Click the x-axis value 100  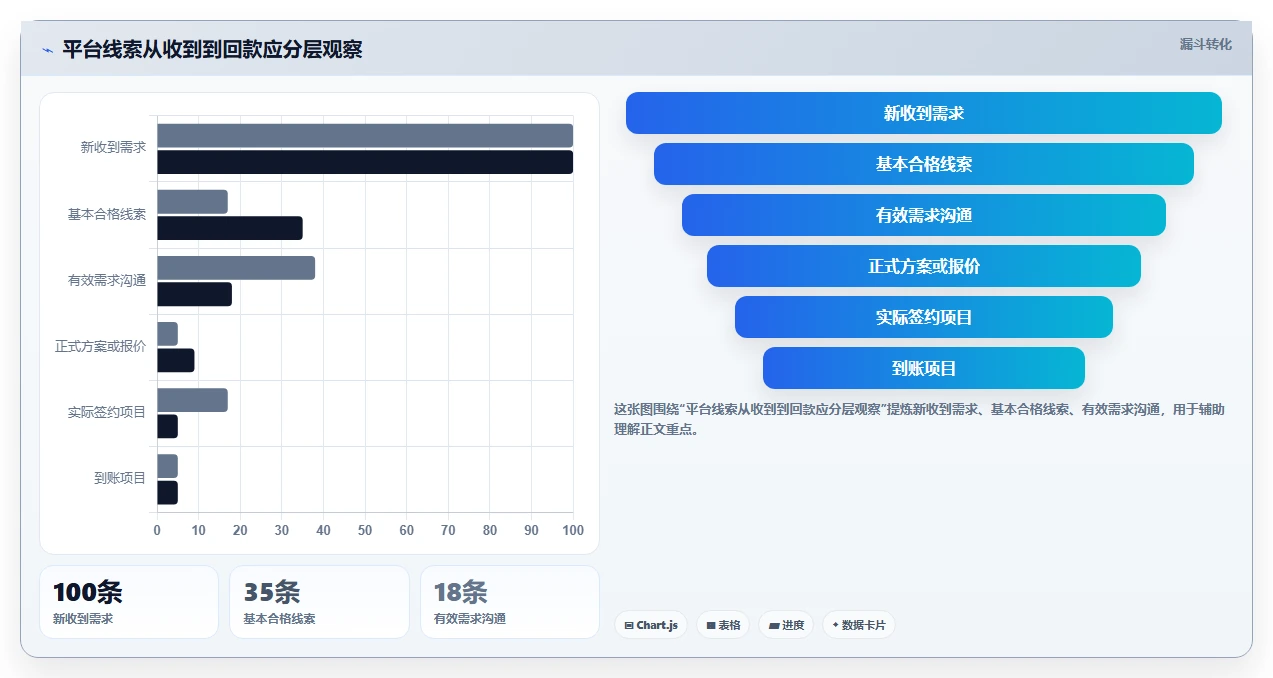pos(573,530)
